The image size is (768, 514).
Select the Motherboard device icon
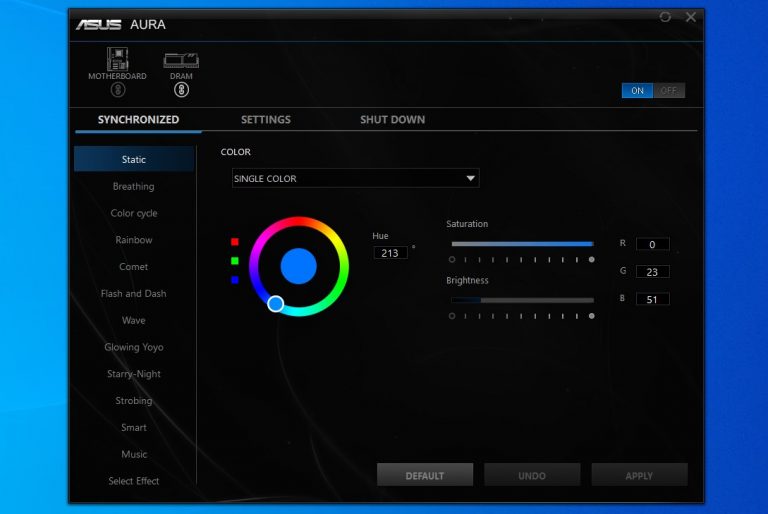point(117,59)
